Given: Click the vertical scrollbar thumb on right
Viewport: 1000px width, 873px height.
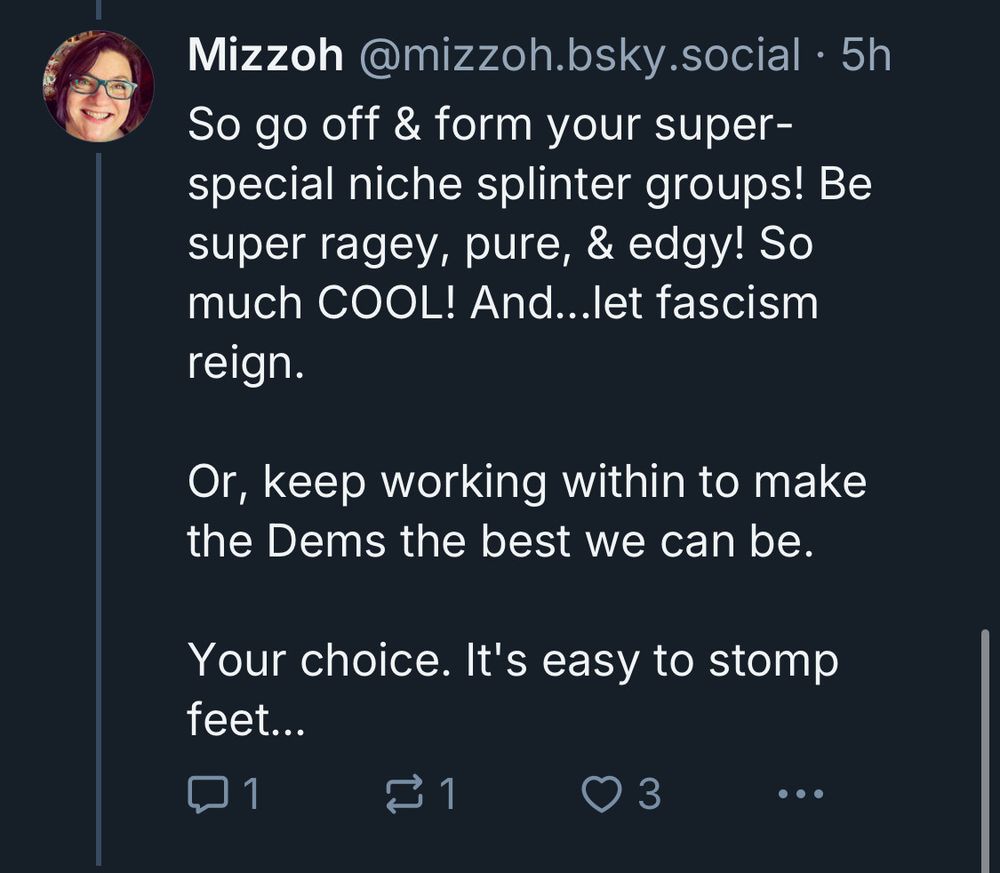Looking at the screenshot, I should pyautogui.click(x=986, y=751).
